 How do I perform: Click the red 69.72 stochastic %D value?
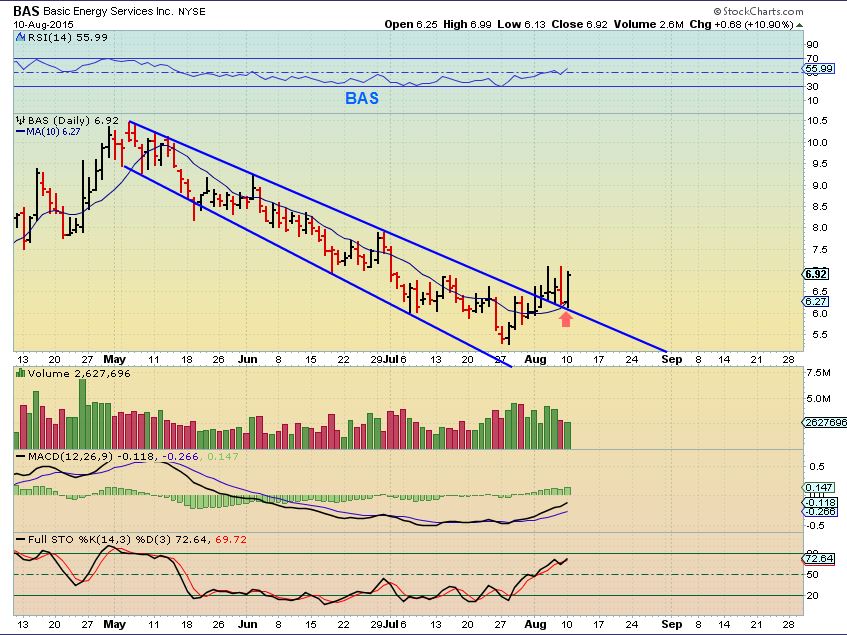pyautogui.click(x=231, y=539)
